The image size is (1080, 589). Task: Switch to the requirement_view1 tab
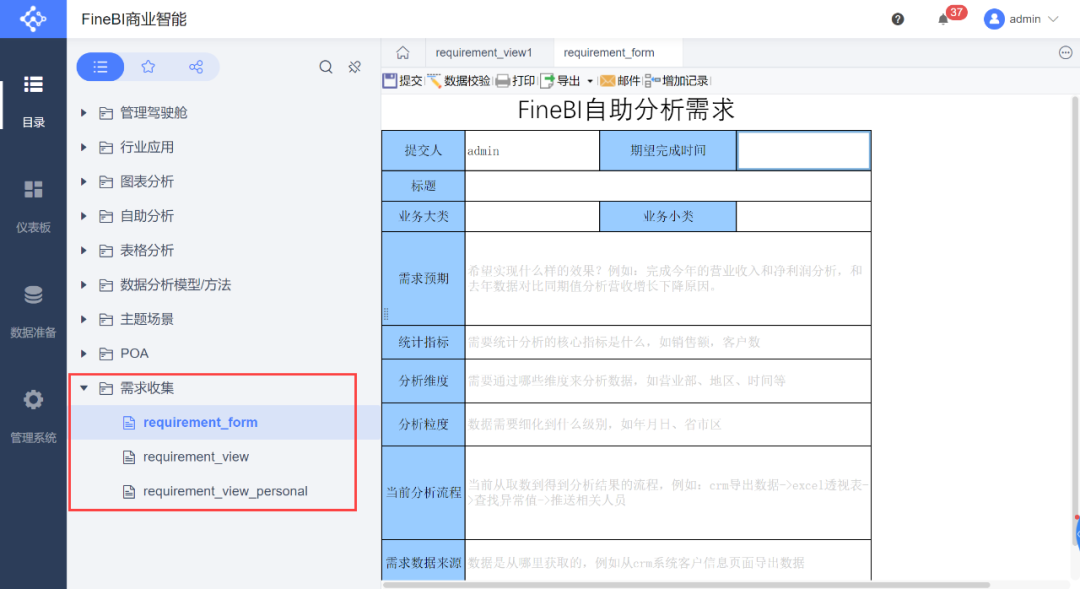click(484, 52)
